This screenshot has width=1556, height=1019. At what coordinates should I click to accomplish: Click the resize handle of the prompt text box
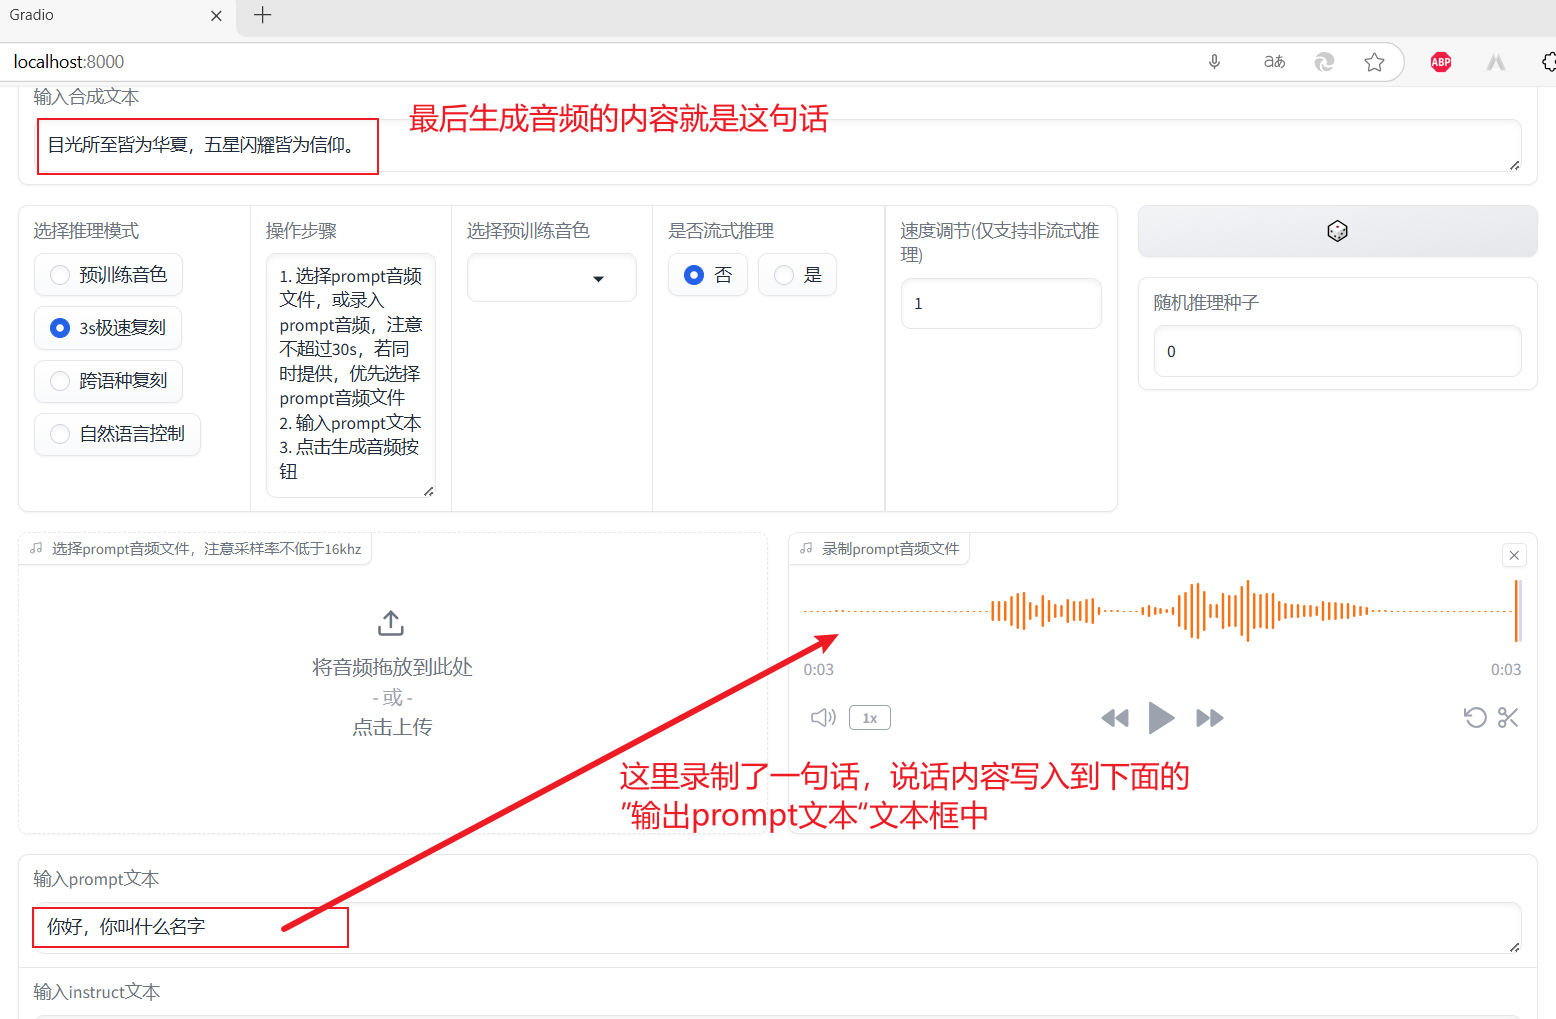(x=1515, y=947)
